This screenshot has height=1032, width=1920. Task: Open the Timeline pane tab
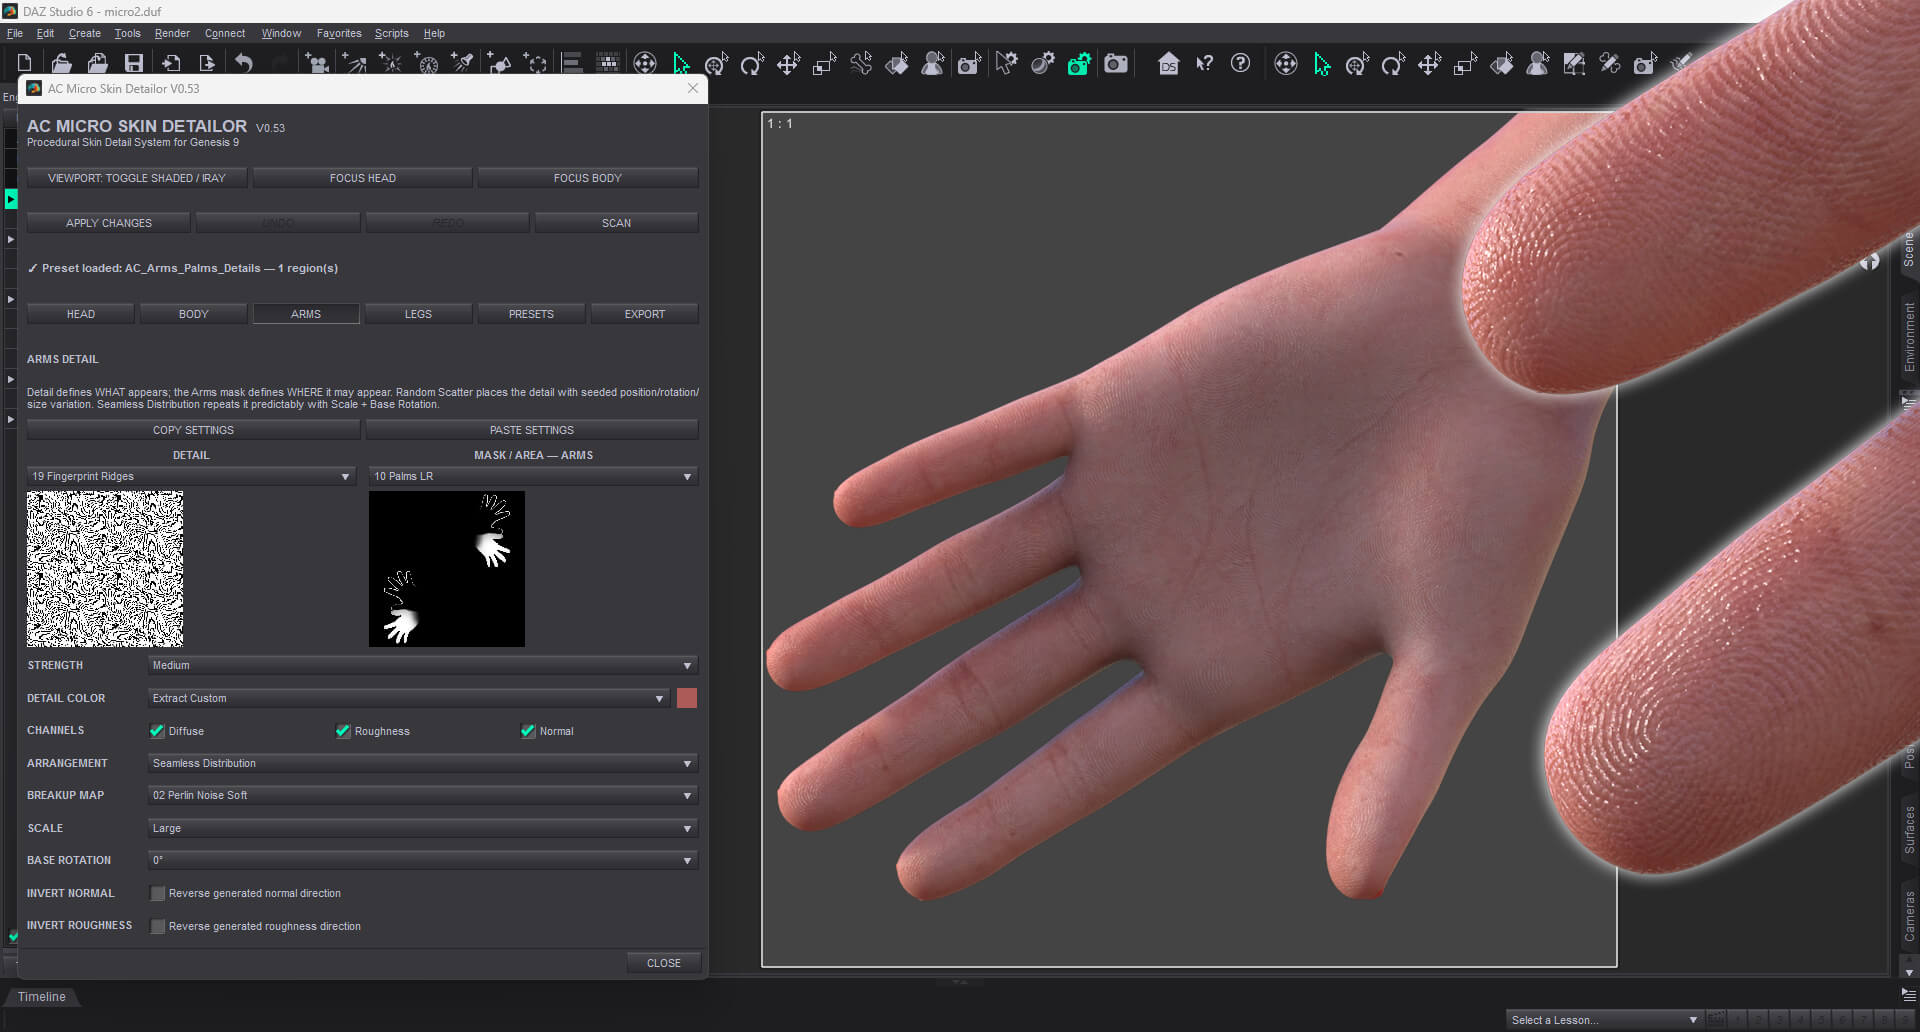[x=42, y=997]
